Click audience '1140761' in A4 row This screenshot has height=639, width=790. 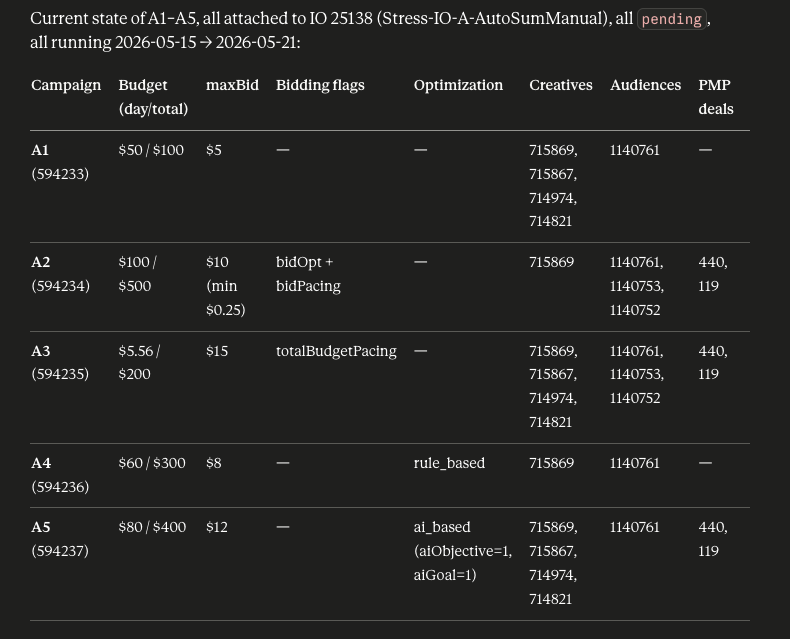pos(634,463)
